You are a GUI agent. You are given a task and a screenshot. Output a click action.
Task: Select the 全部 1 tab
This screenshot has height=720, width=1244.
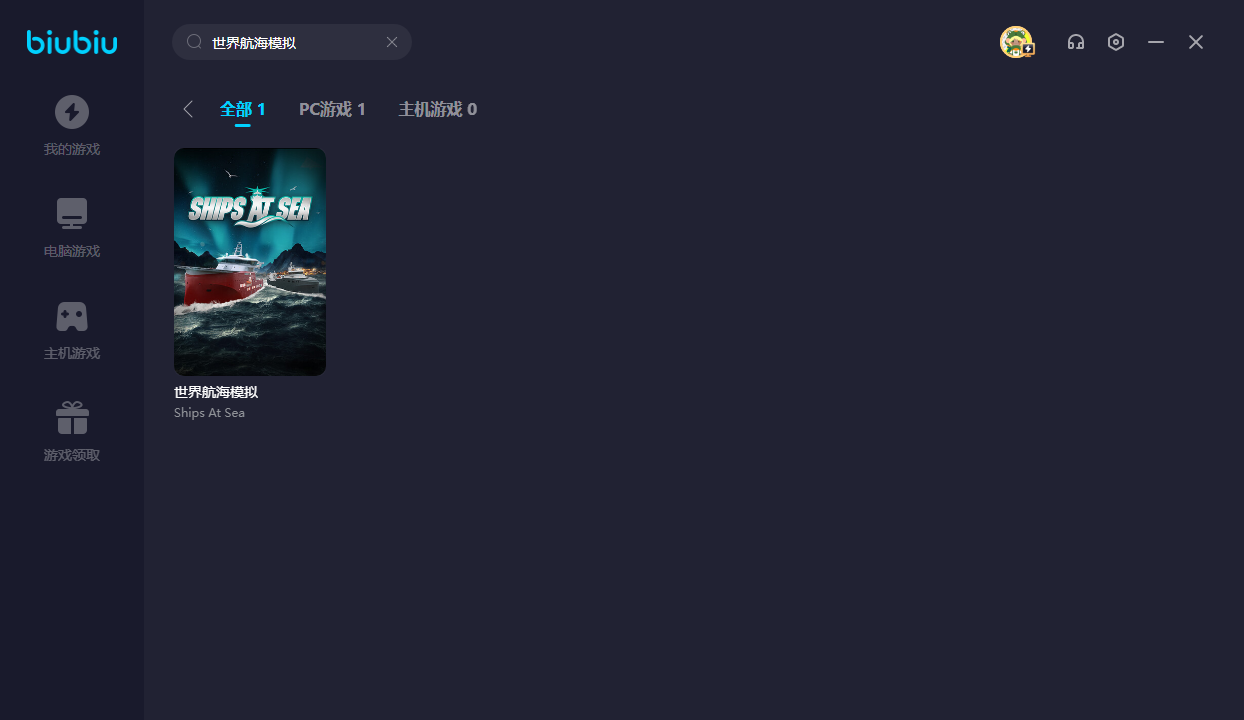coord(243,109)
